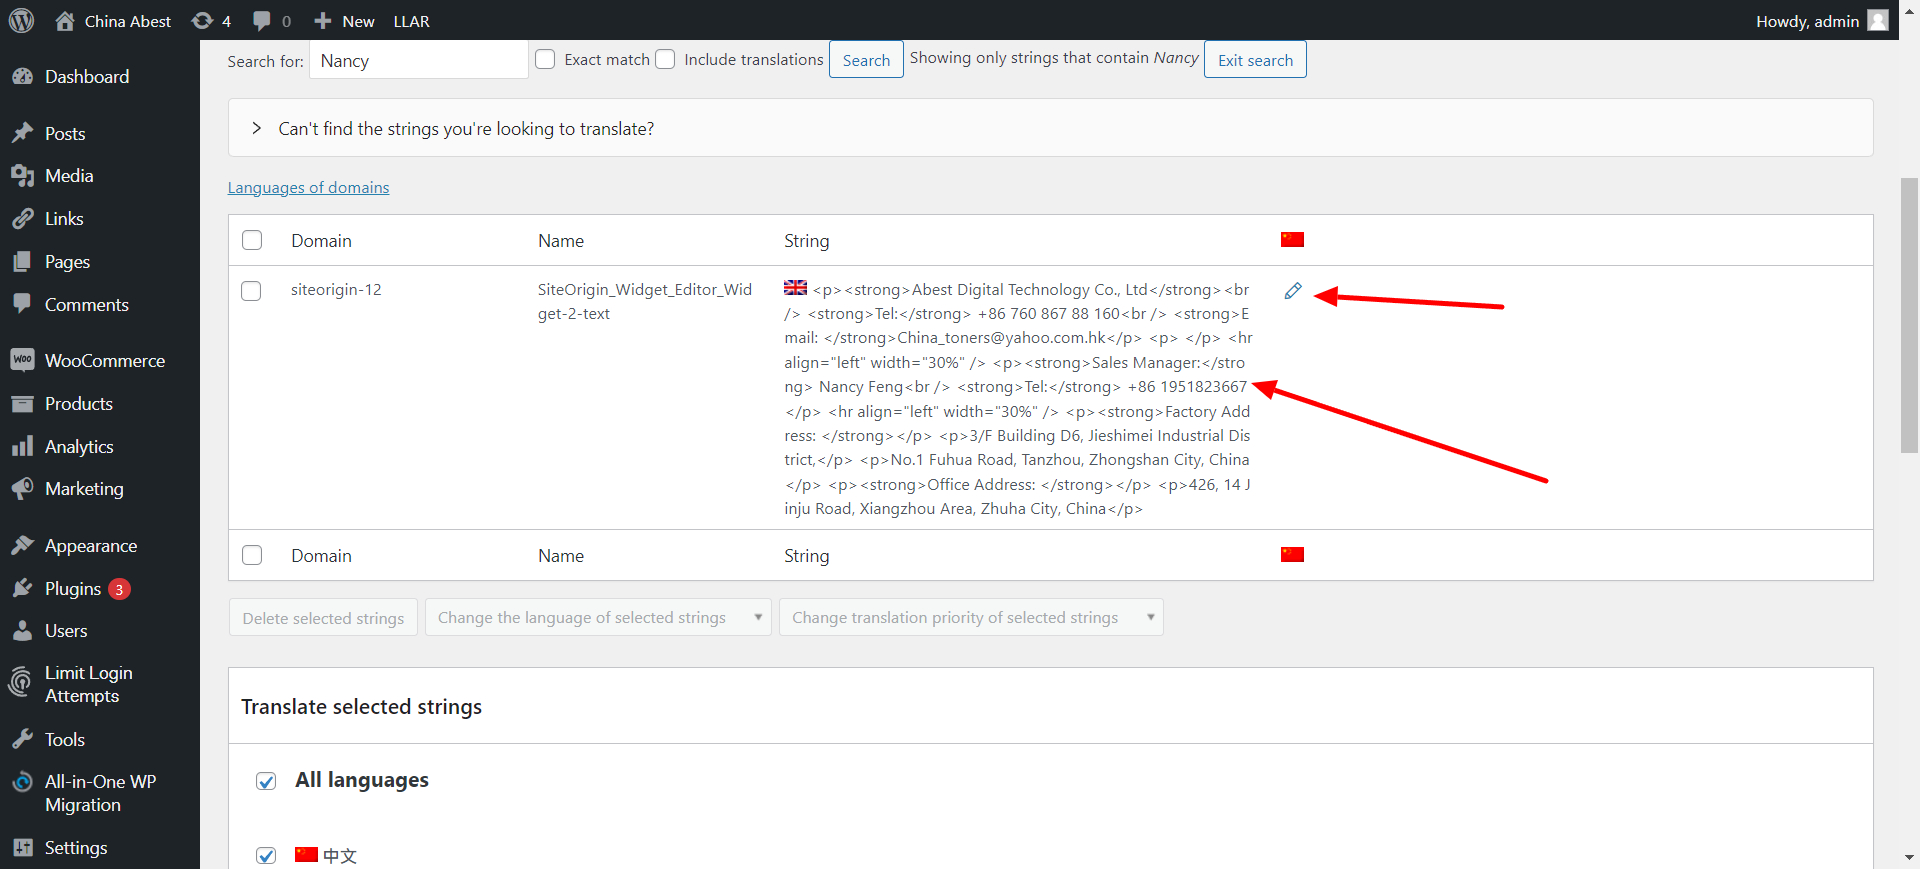Click Name column header at table top

click(561, 241)
